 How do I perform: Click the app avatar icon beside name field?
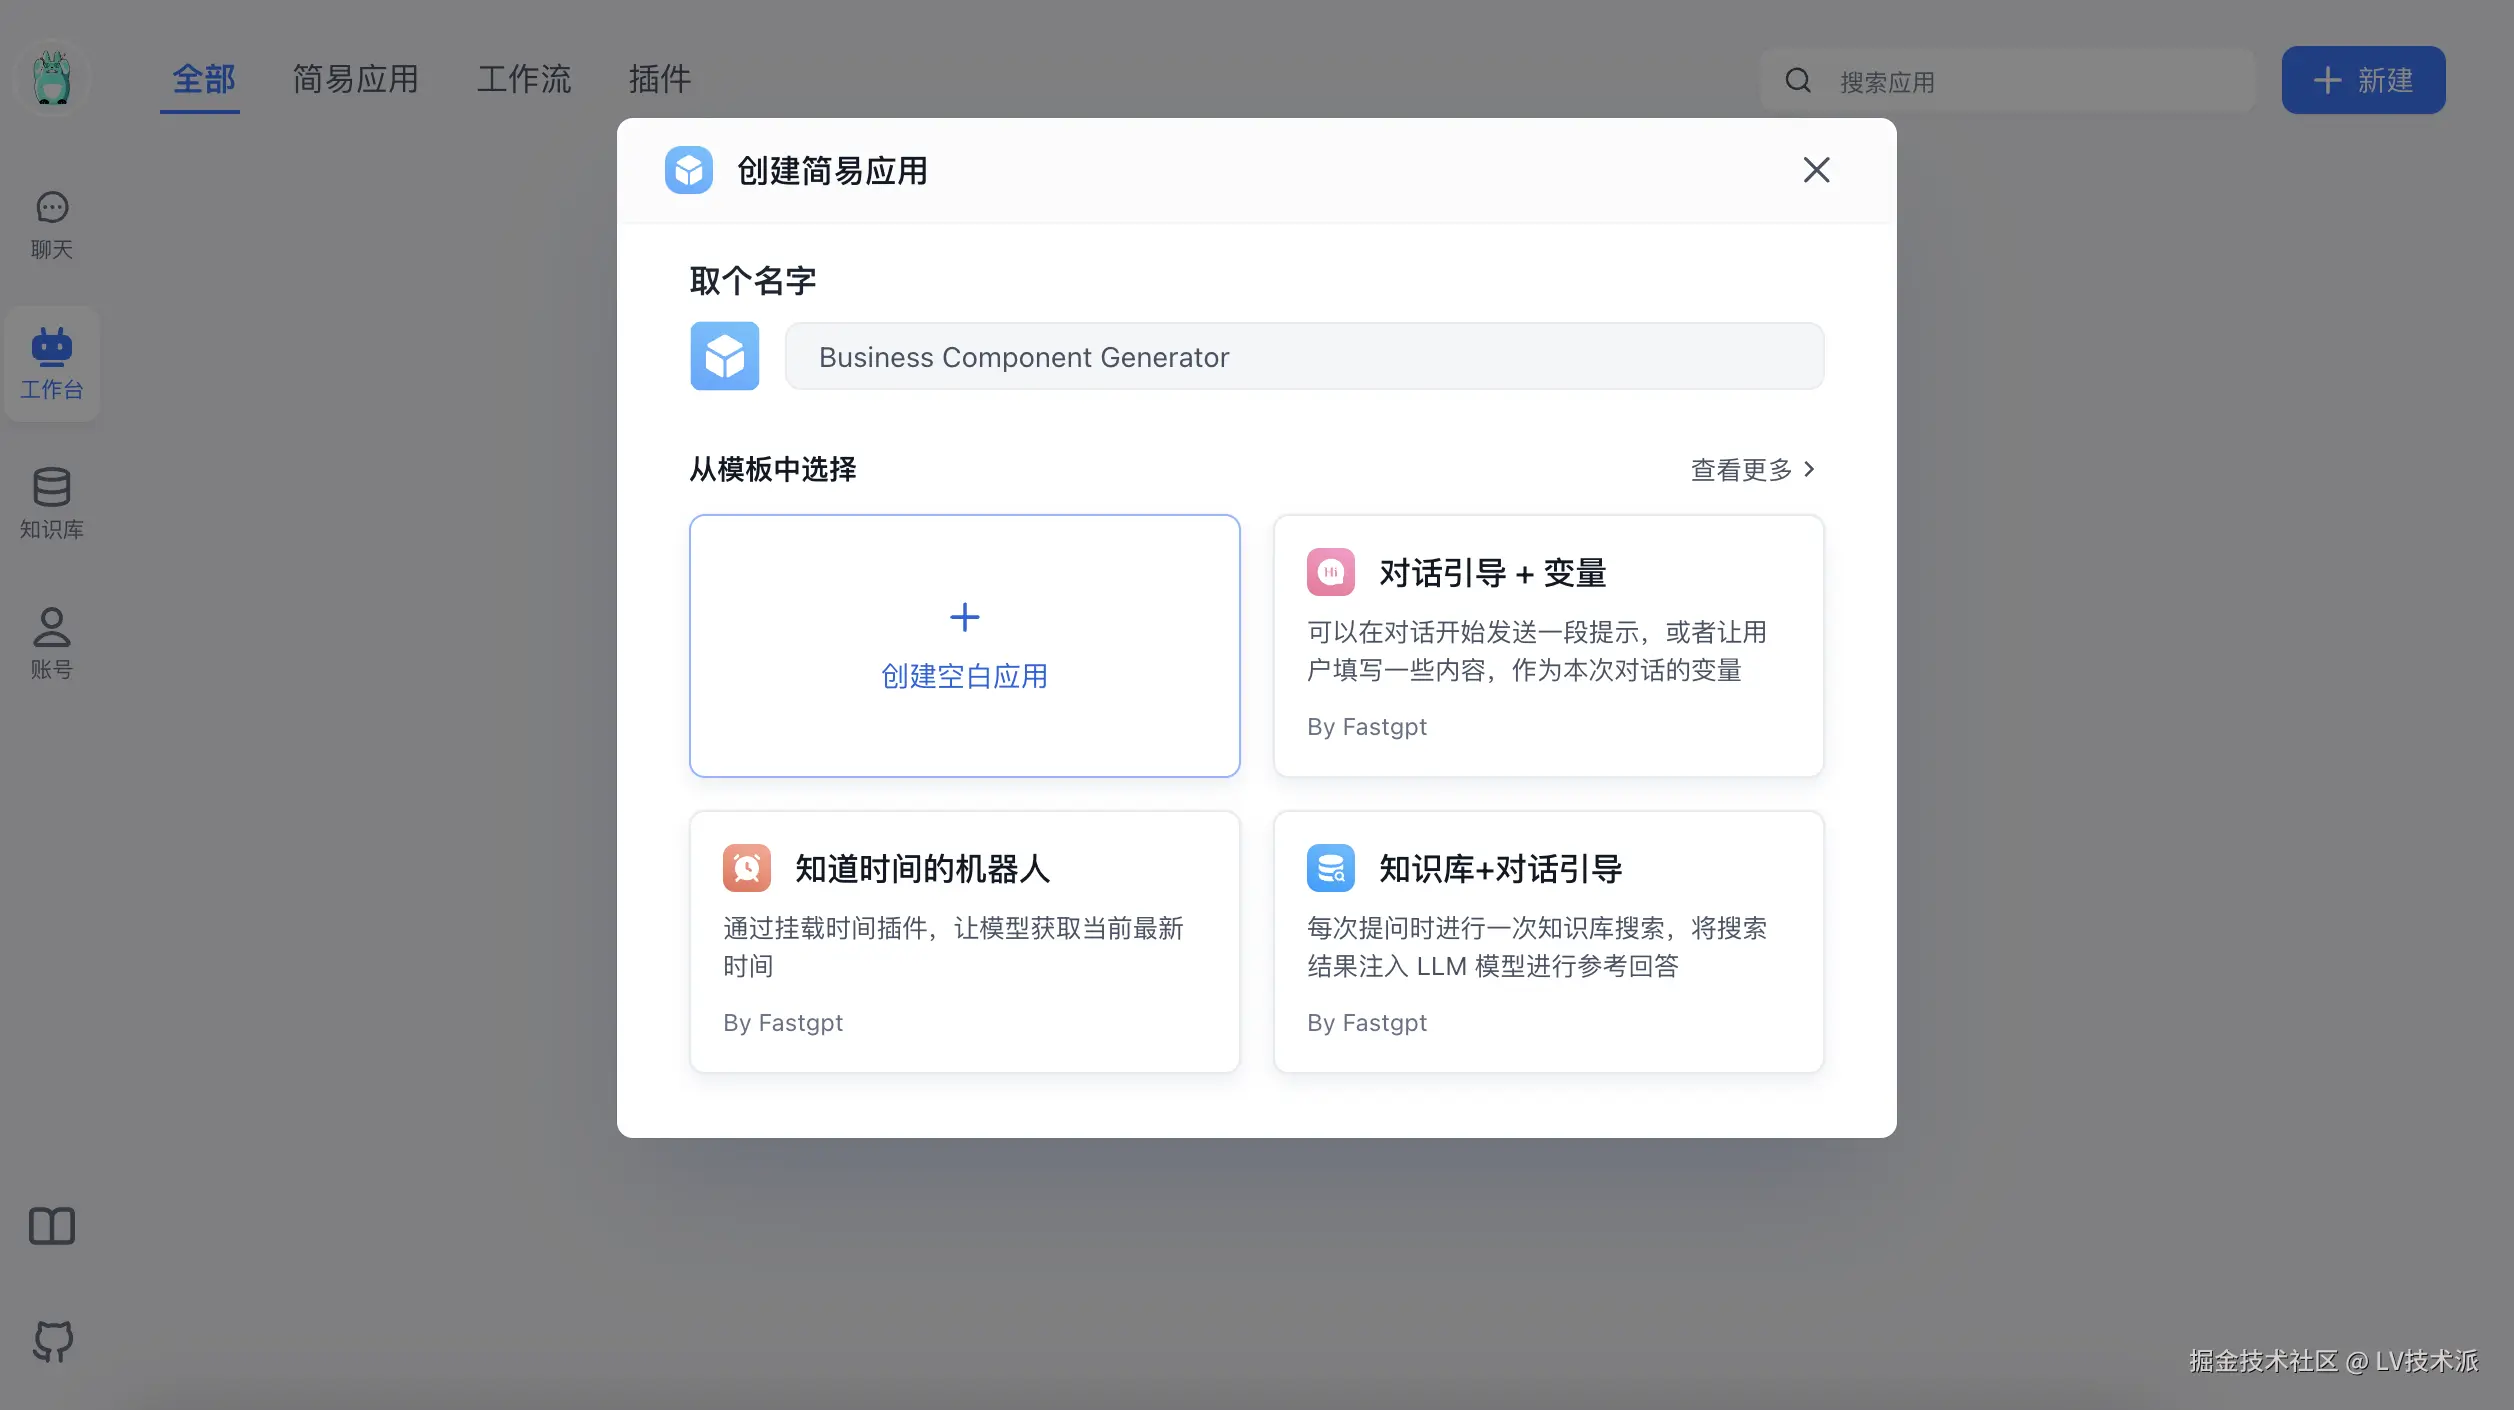(x=724, y=356)
